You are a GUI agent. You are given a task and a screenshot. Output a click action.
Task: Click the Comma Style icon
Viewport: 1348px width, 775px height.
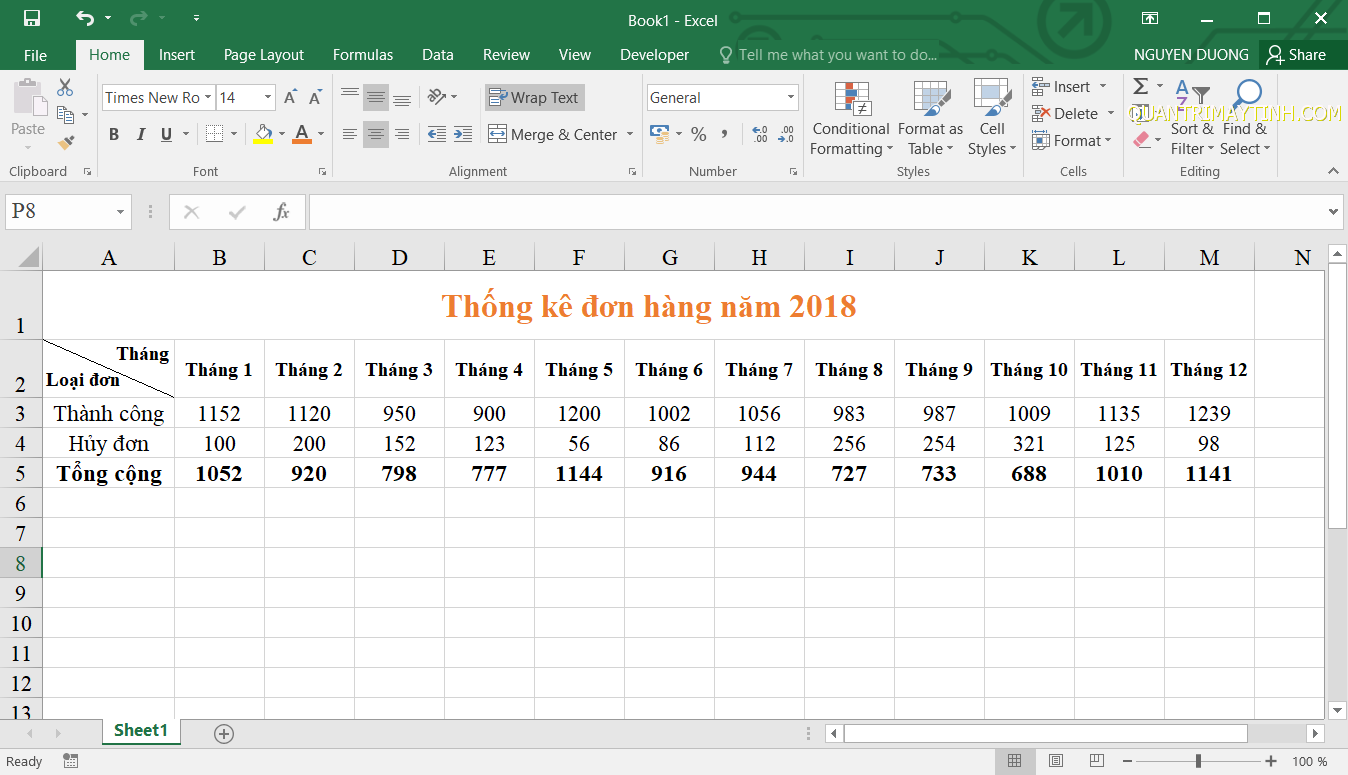coord(724,134)
